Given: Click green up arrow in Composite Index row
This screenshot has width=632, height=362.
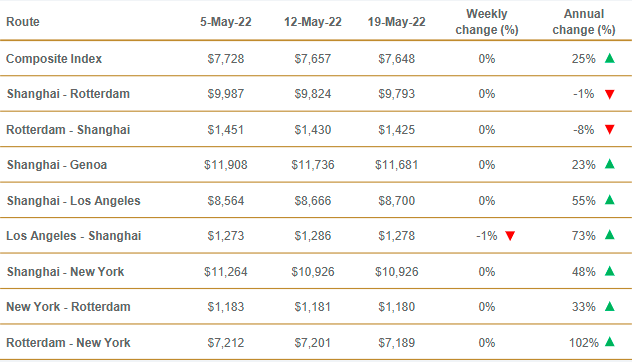Looking at the screenshot, I should point(610,58).
